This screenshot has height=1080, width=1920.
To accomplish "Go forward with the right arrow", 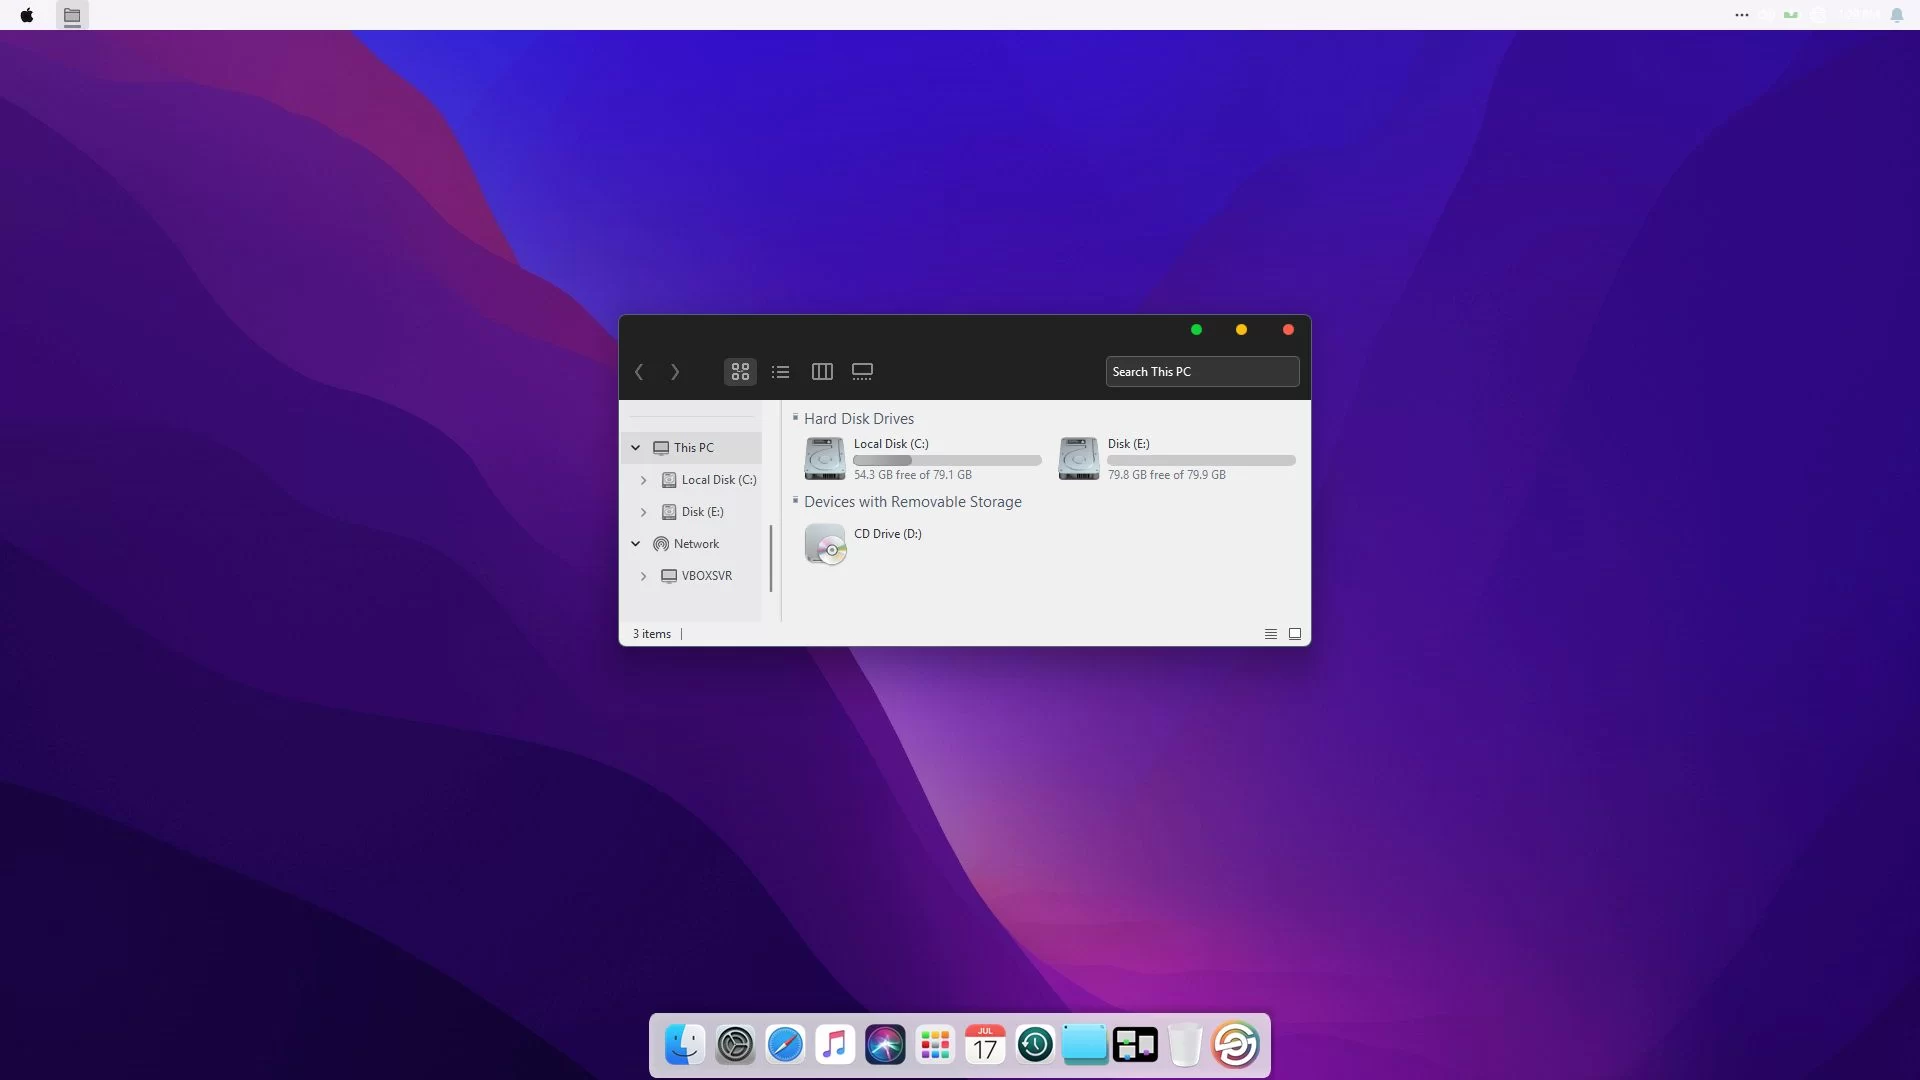I will 675,372.
